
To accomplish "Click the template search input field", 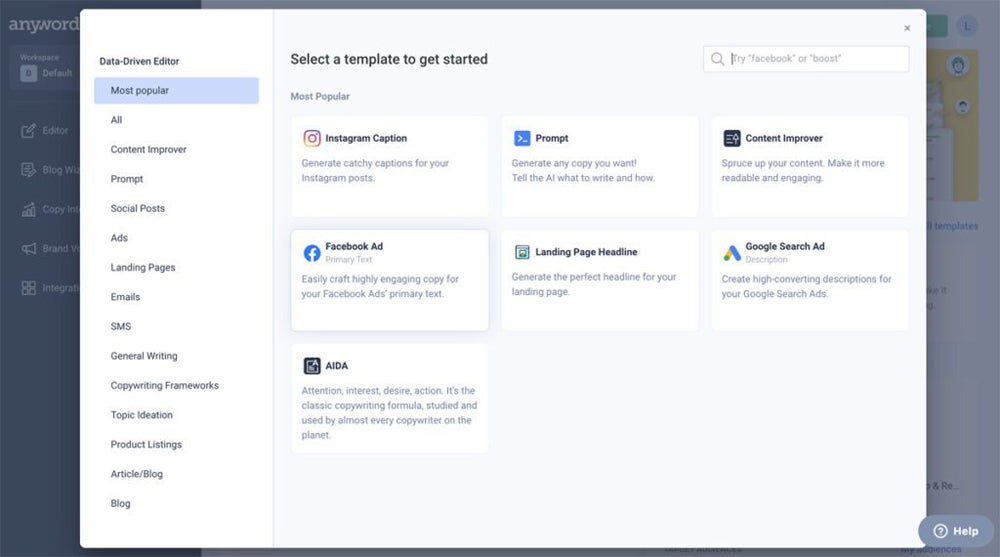I will click(806, 59).
